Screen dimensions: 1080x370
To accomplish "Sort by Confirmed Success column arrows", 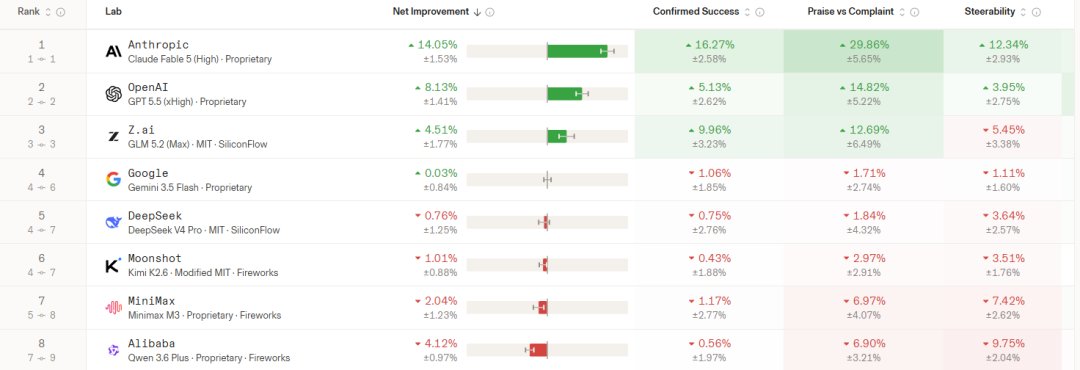I will (747, 12).
